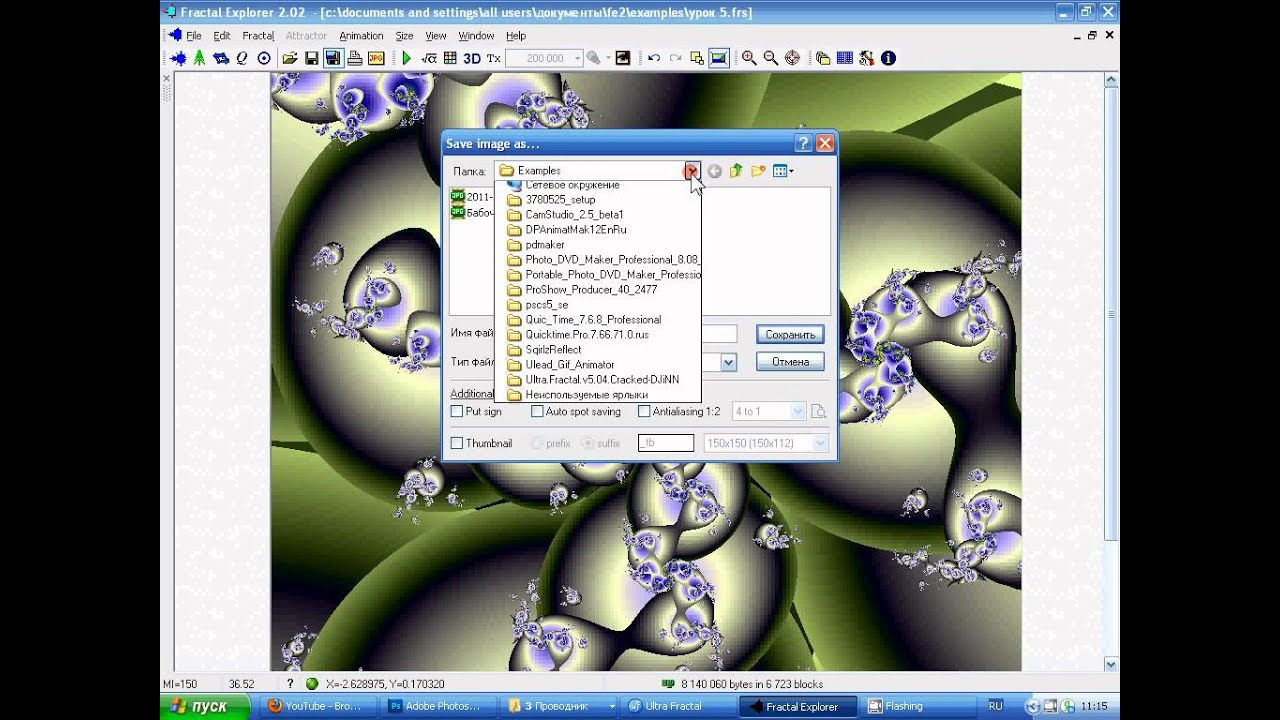Enable the Put sign checkbox
The image size is (1280, 720).
point(457,411)
